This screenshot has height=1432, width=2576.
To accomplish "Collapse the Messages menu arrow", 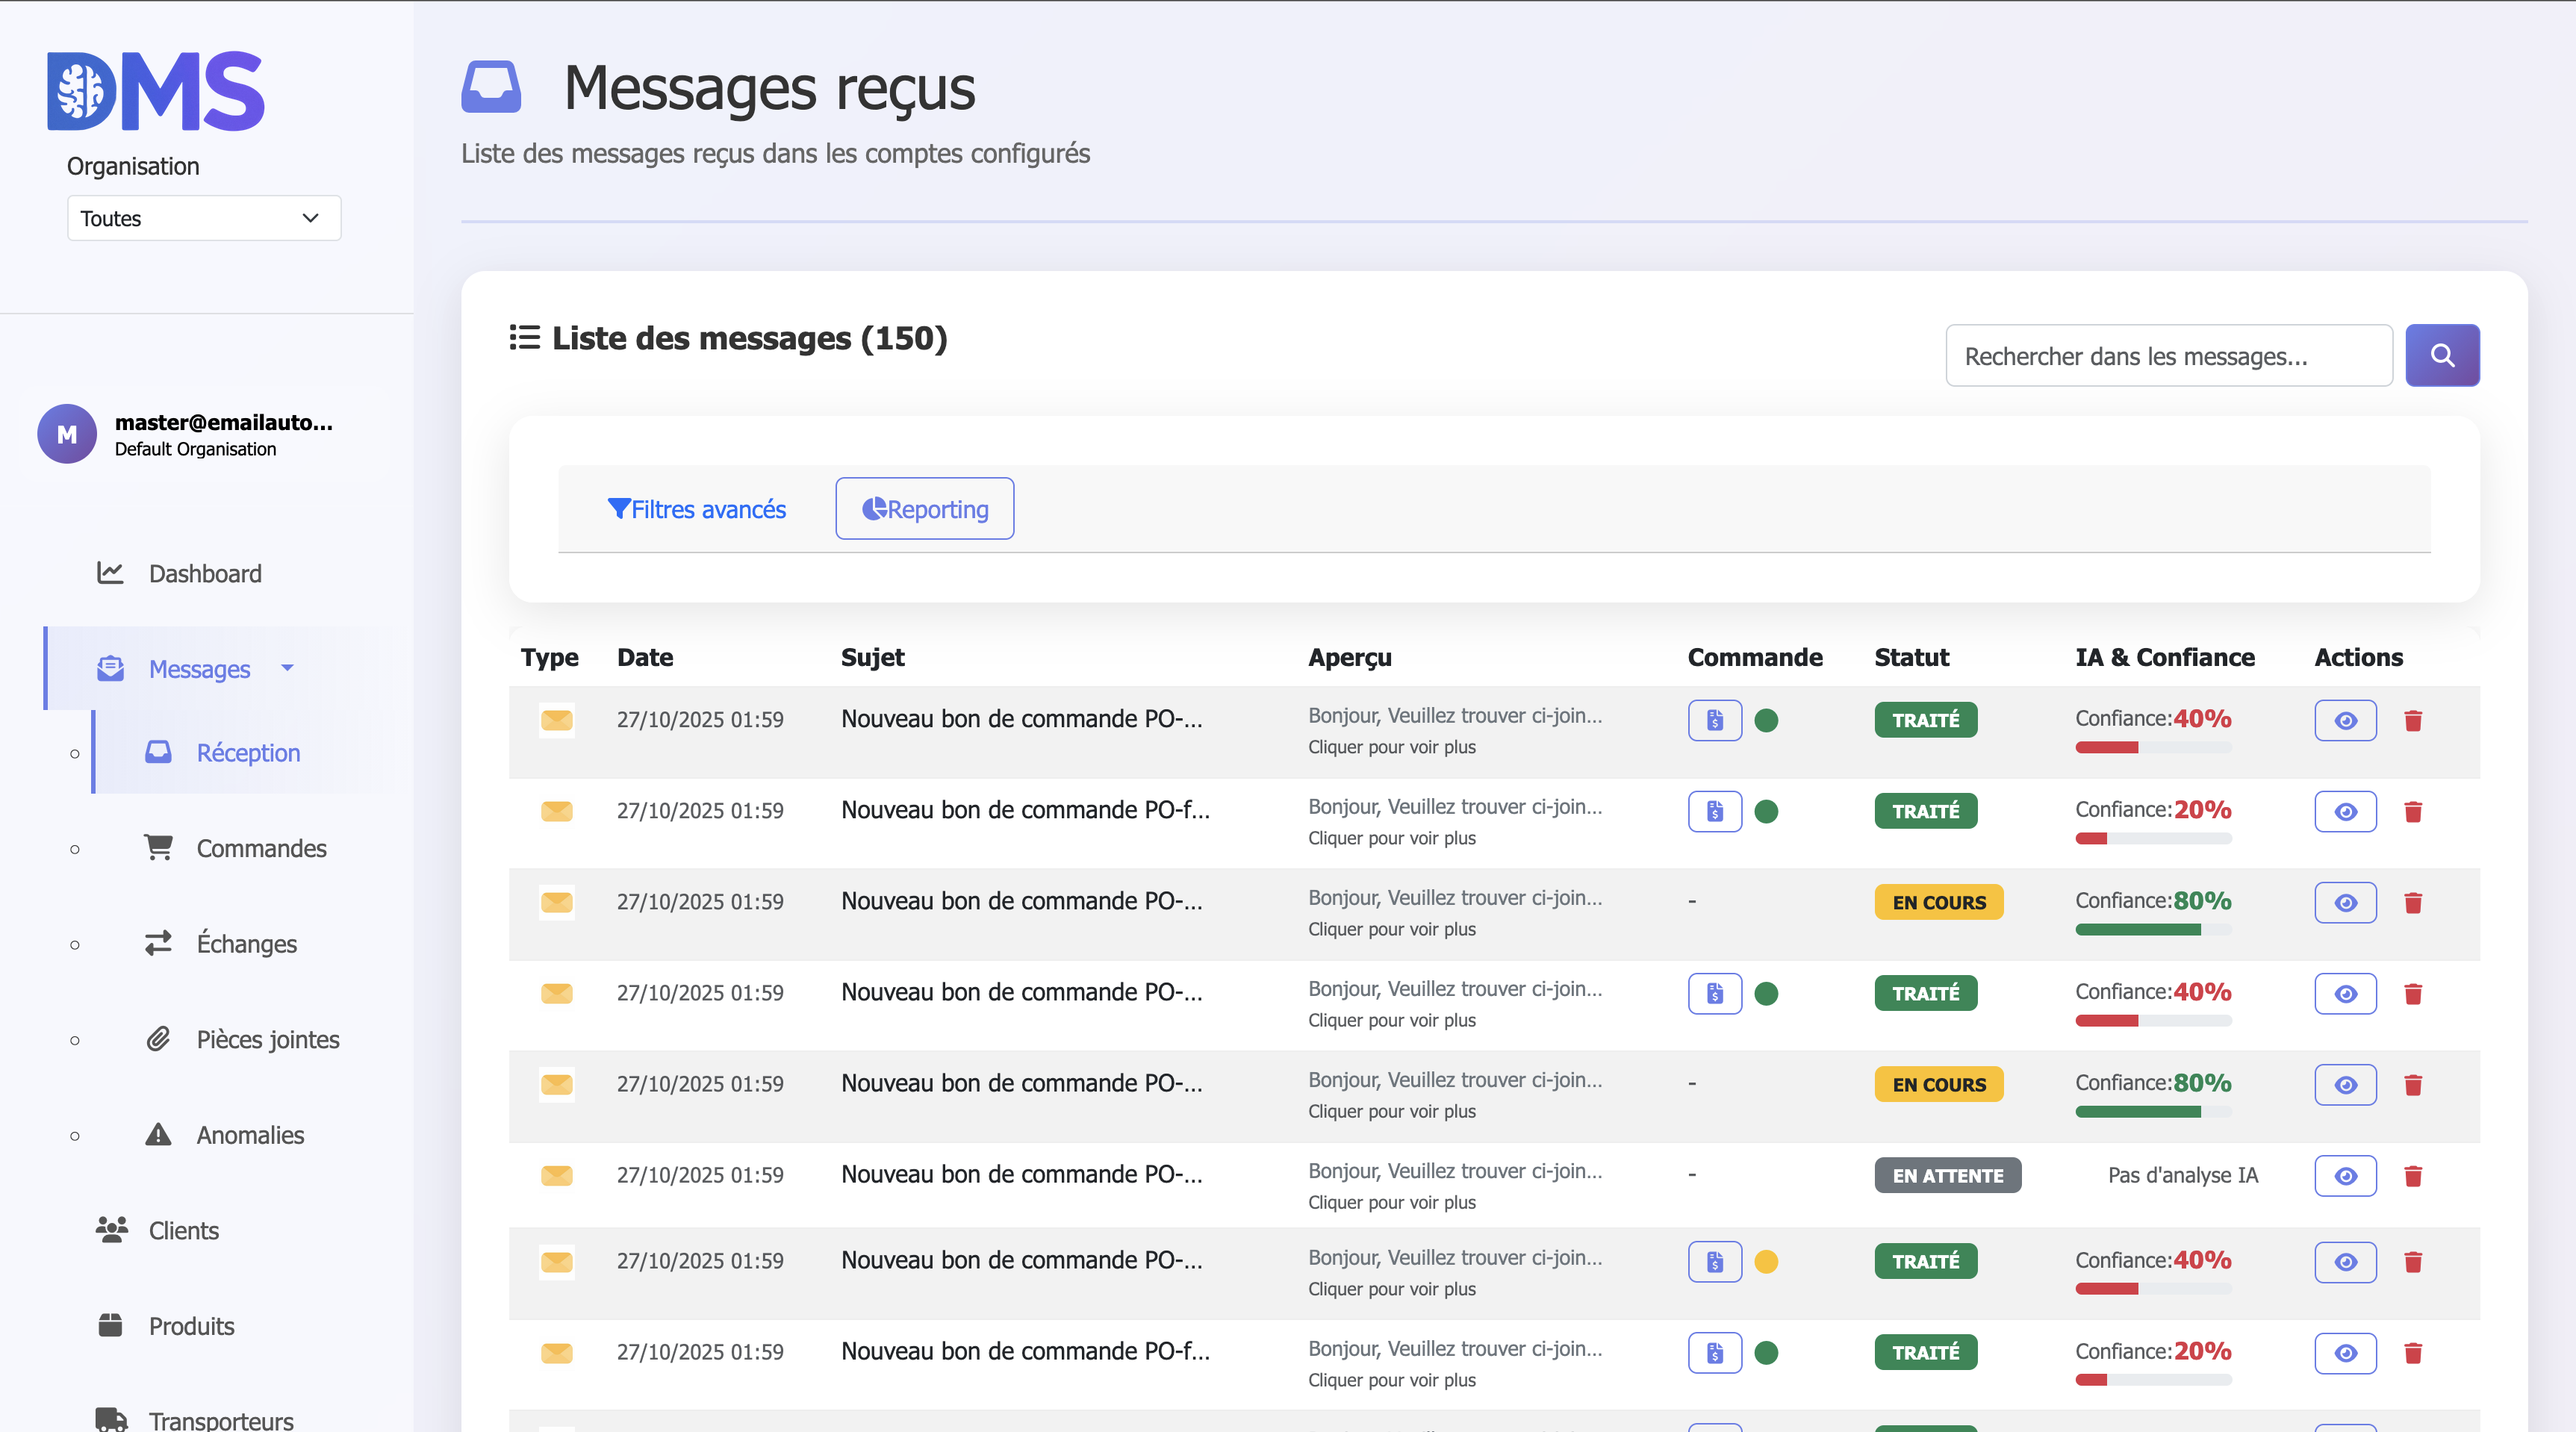I will [288, 668].
